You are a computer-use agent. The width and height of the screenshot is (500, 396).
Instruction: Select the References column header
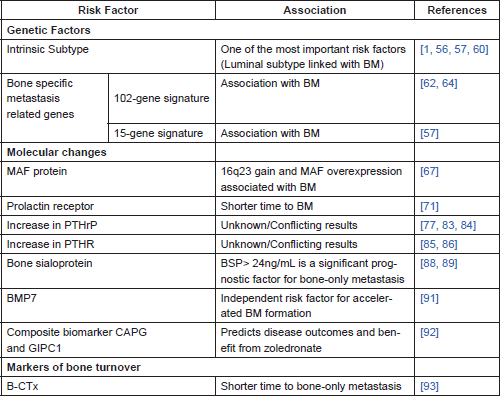(457, 10)
